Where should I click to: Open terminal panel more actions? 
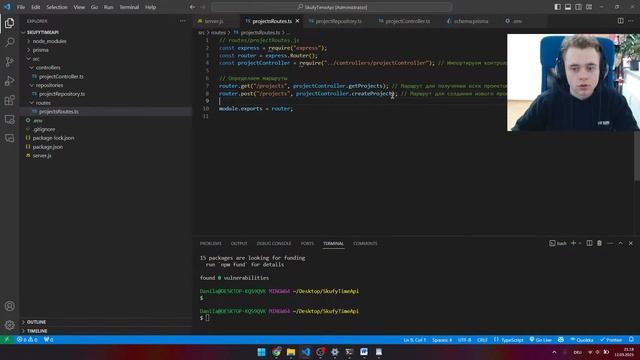tap(610, 243)
